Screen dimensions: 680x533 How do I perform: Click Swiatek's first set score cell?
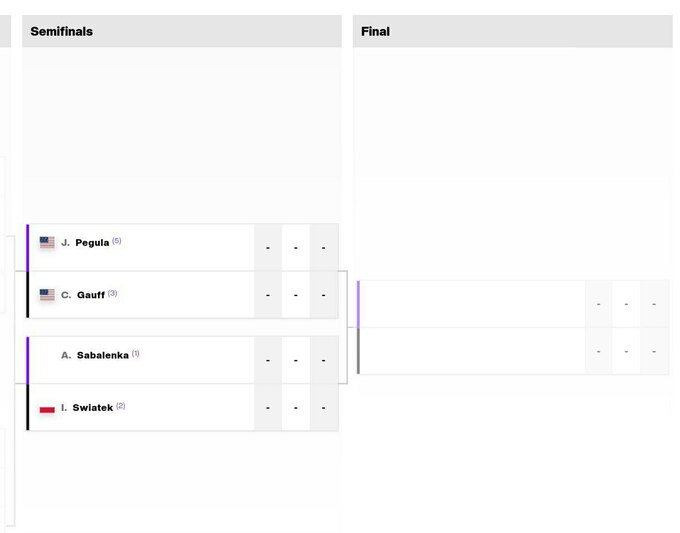point(268,408)
